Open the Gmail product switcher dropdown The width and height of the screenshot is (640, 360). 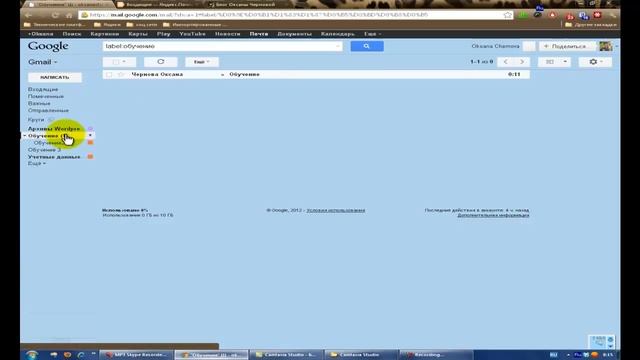pyautogui.click(x=42, y=62)
